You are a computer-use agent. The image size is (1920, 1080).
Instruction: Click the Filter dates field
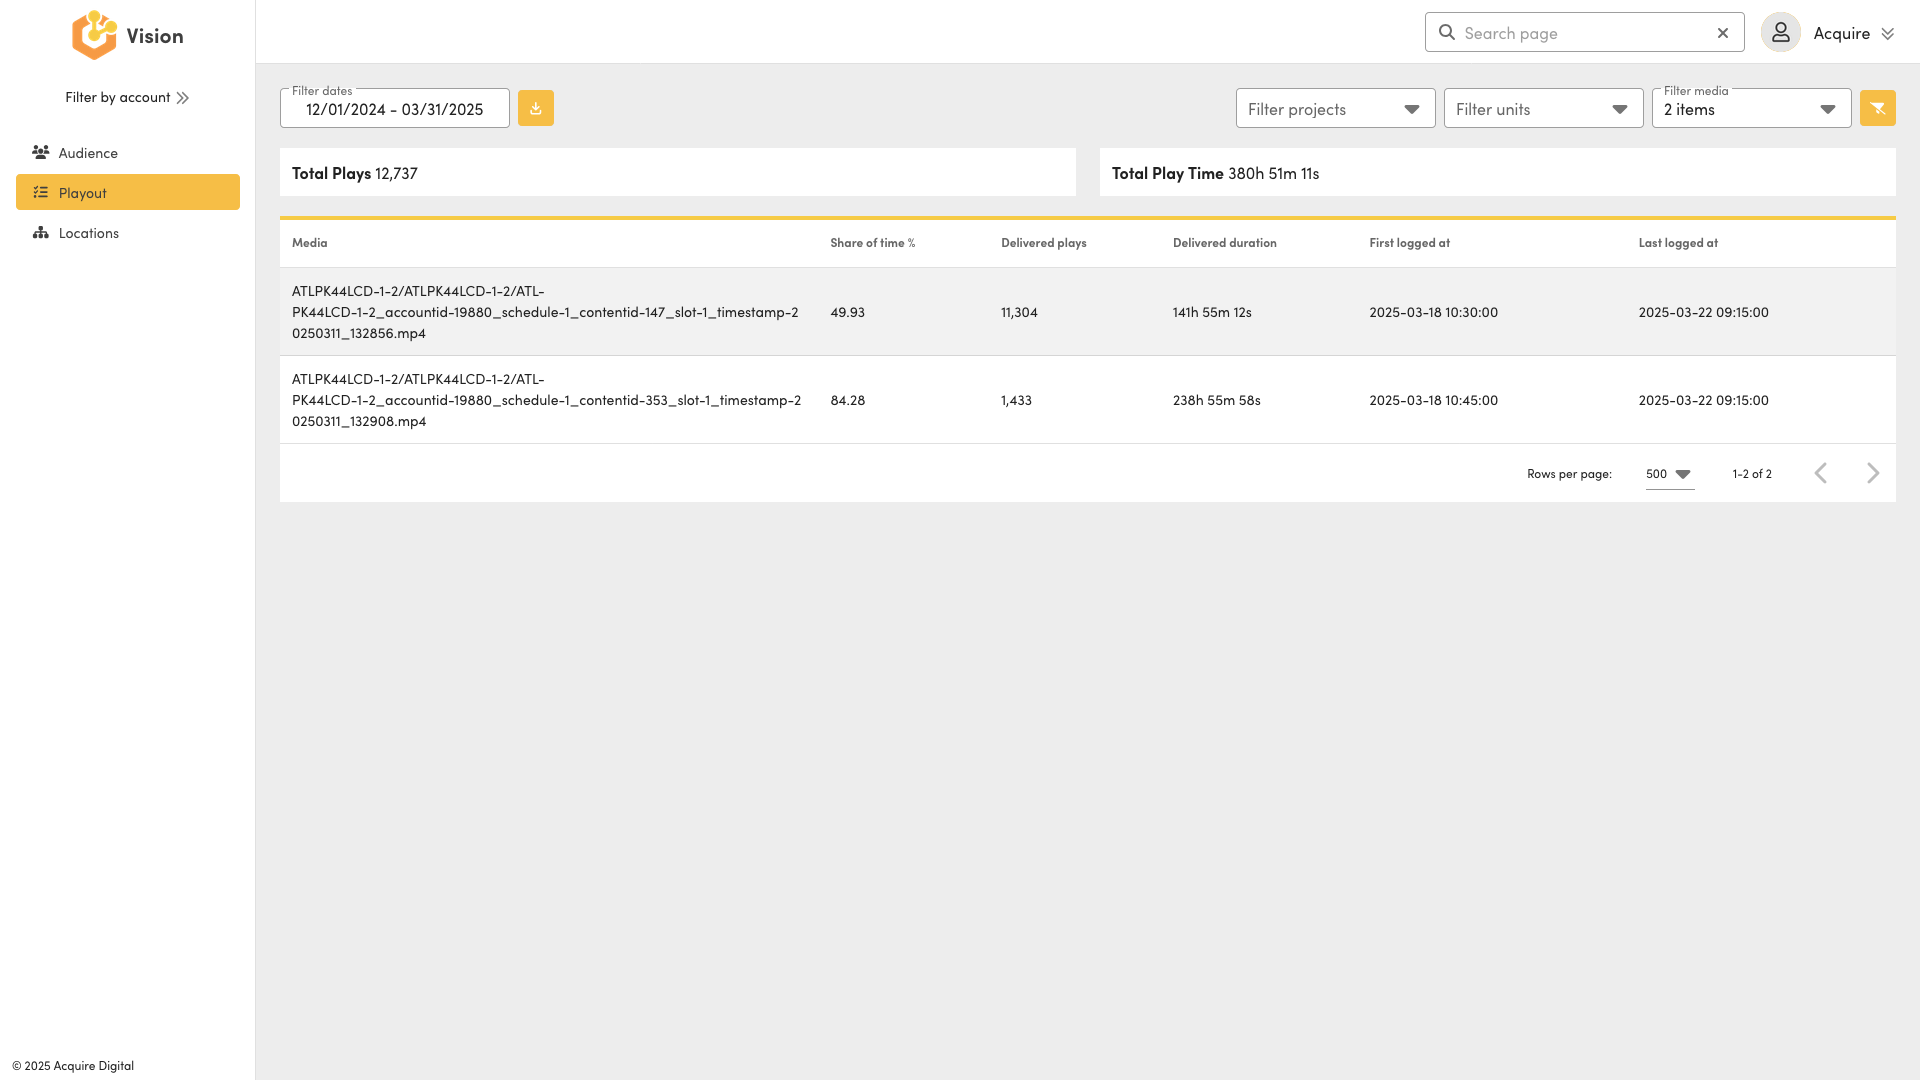(395, 108)
